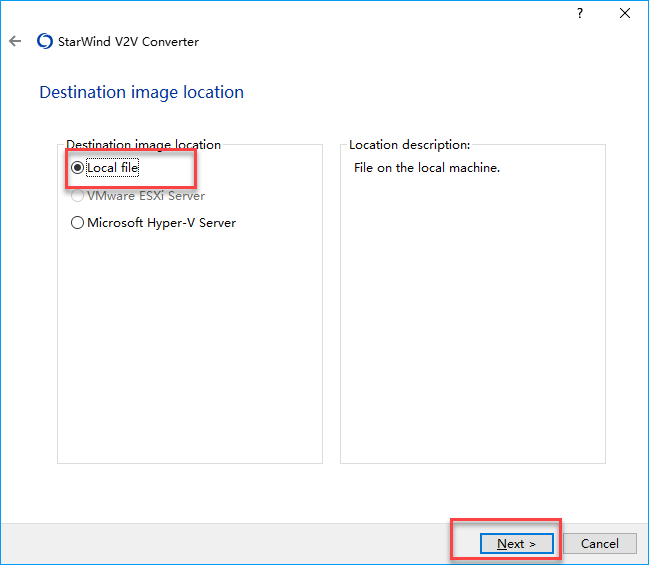Click the 'Destination image location' page heading
This screenshot has height=565, width=649.
click(x=142, y=92)
